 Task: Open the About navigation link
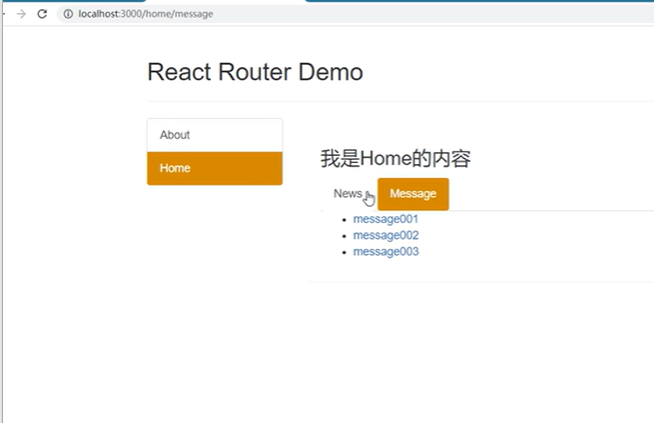pyautogui.click(x=215, y=135)
